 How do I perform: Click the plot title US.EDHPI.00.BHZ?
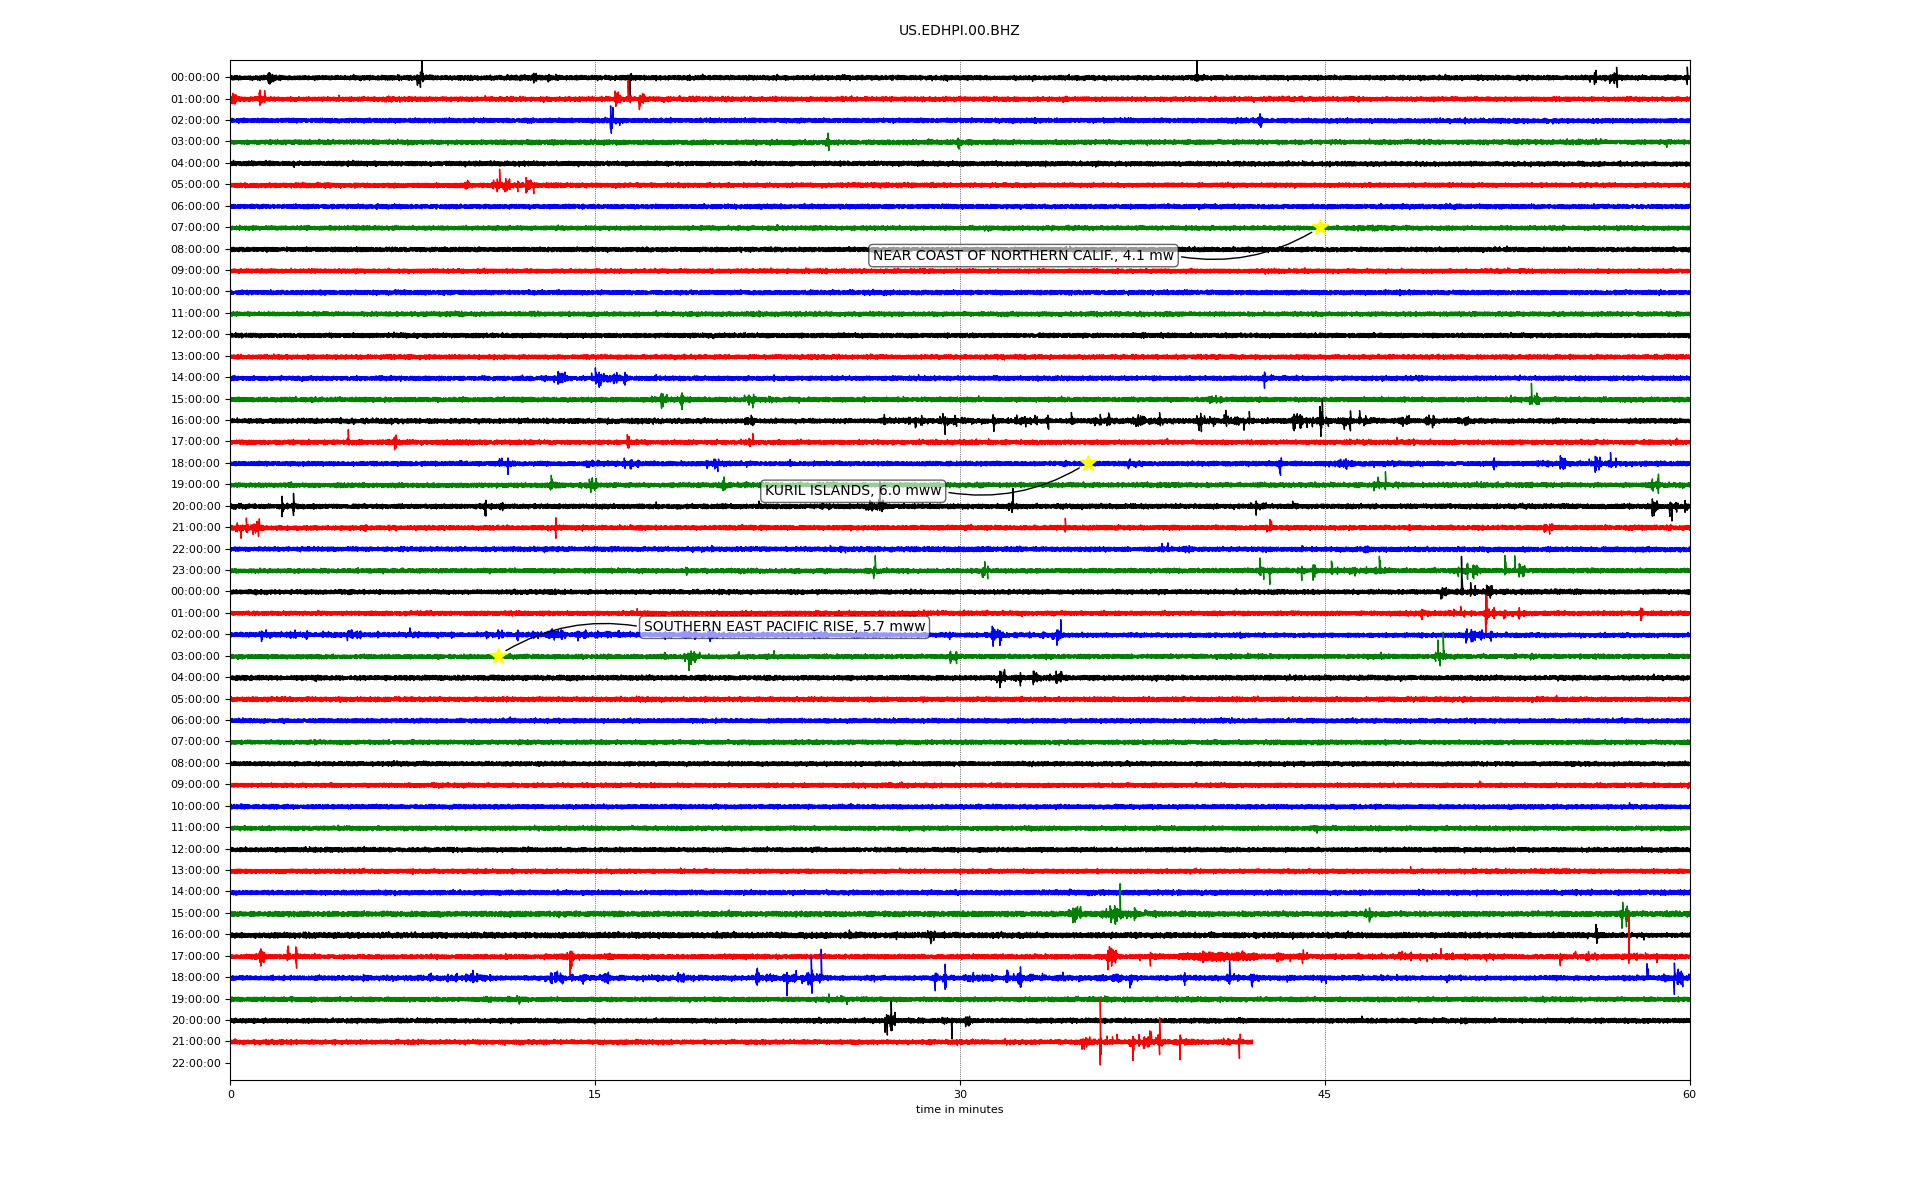coord(959,31)
